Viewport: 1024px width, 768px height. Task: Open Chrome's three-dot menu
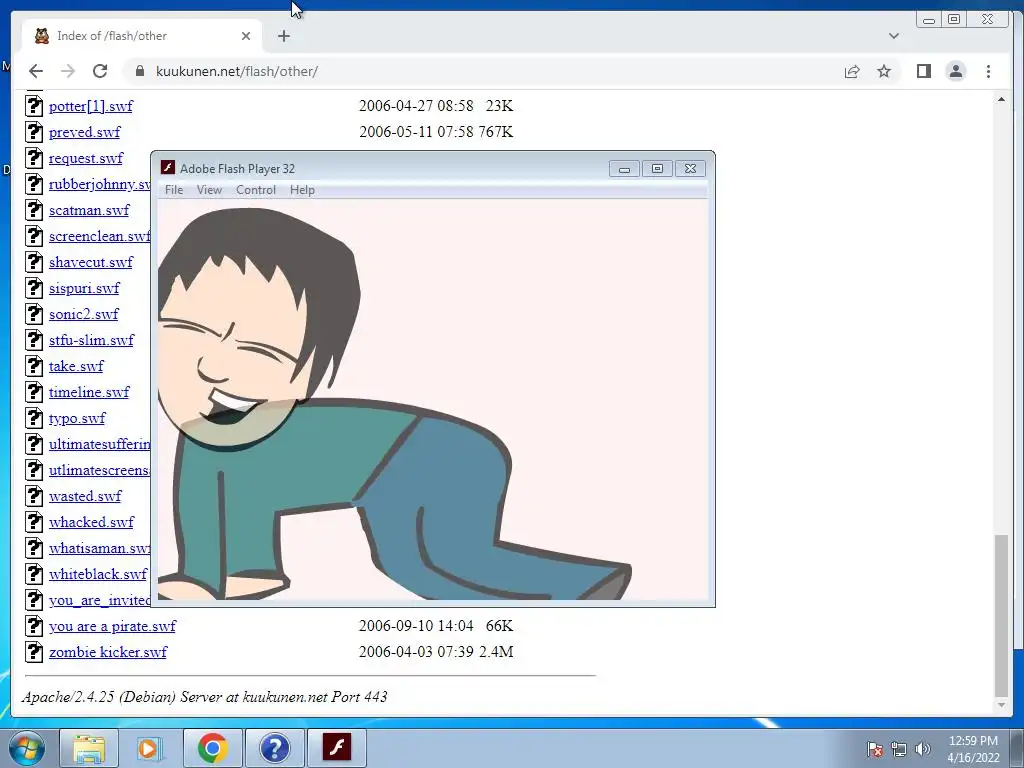coord(988,71)
